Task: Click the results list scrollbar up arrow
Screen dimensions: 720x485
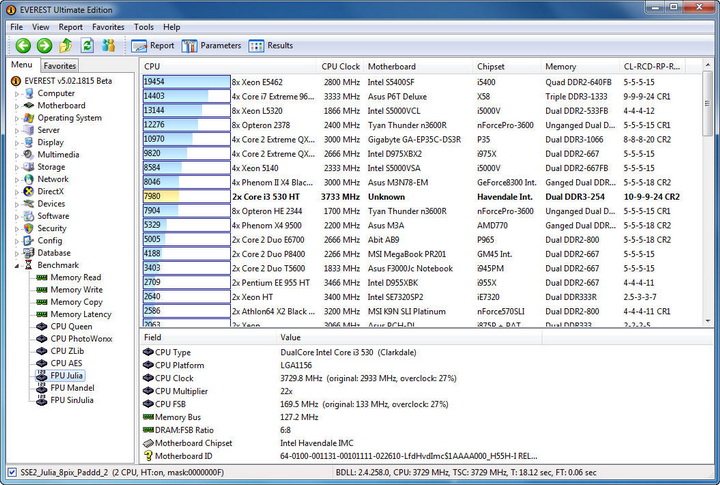Action: coord(708,65)
